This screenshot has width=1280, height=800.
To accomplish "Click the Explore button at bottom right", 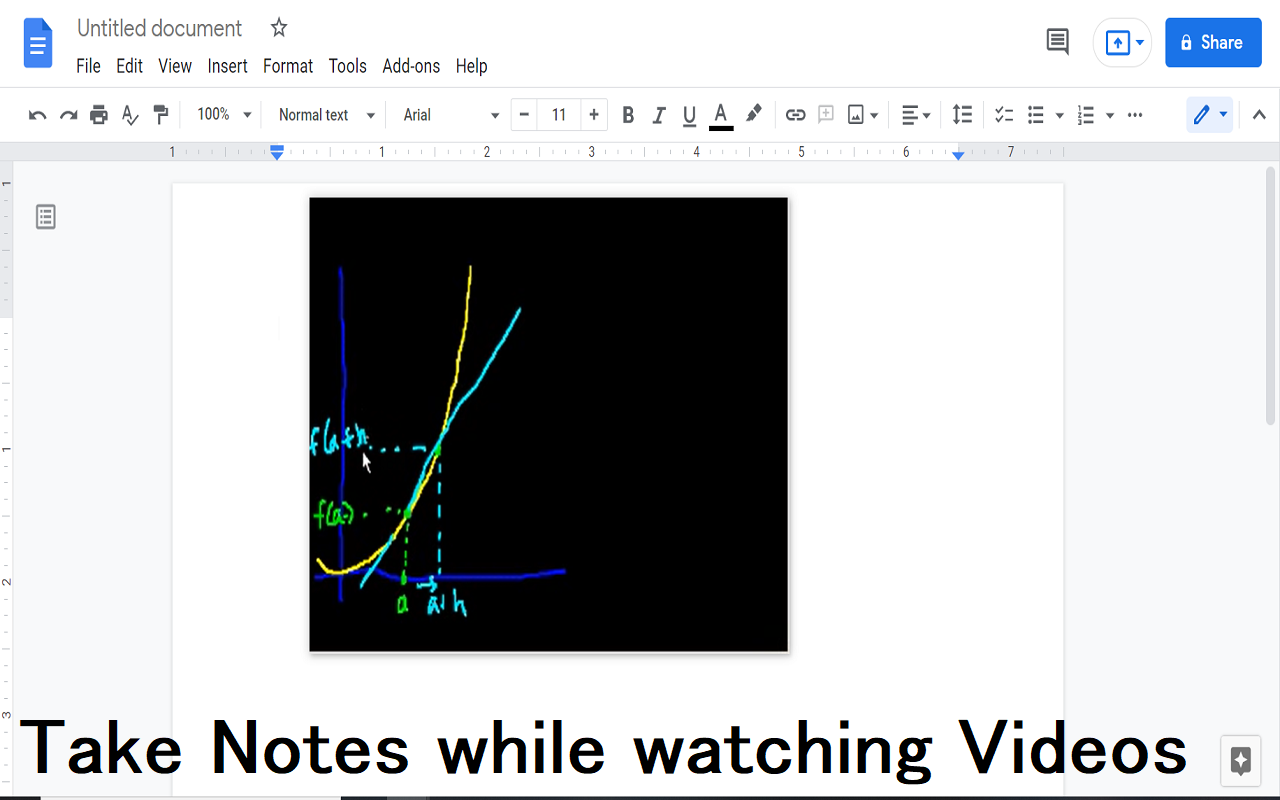I will click(x=1240, y=761).
